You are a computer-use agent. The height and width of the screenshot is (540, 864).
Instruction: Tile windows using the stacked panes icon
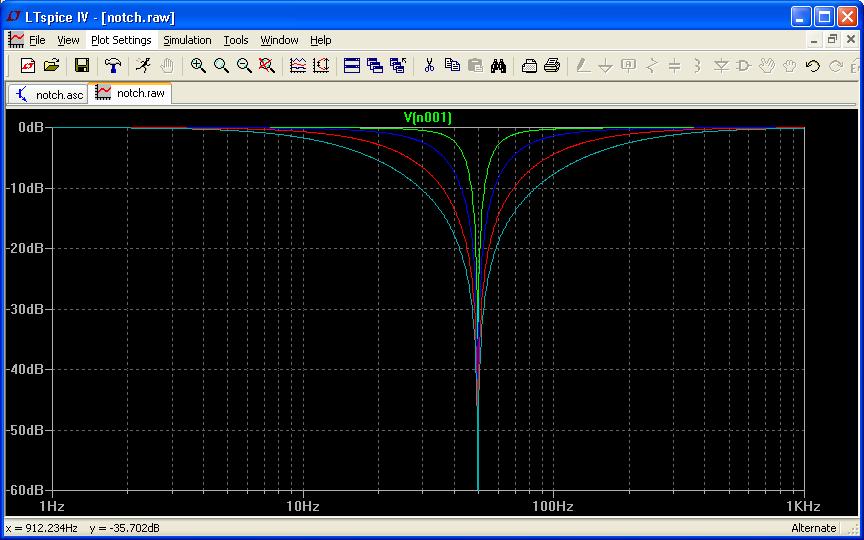tap(352, 66)
